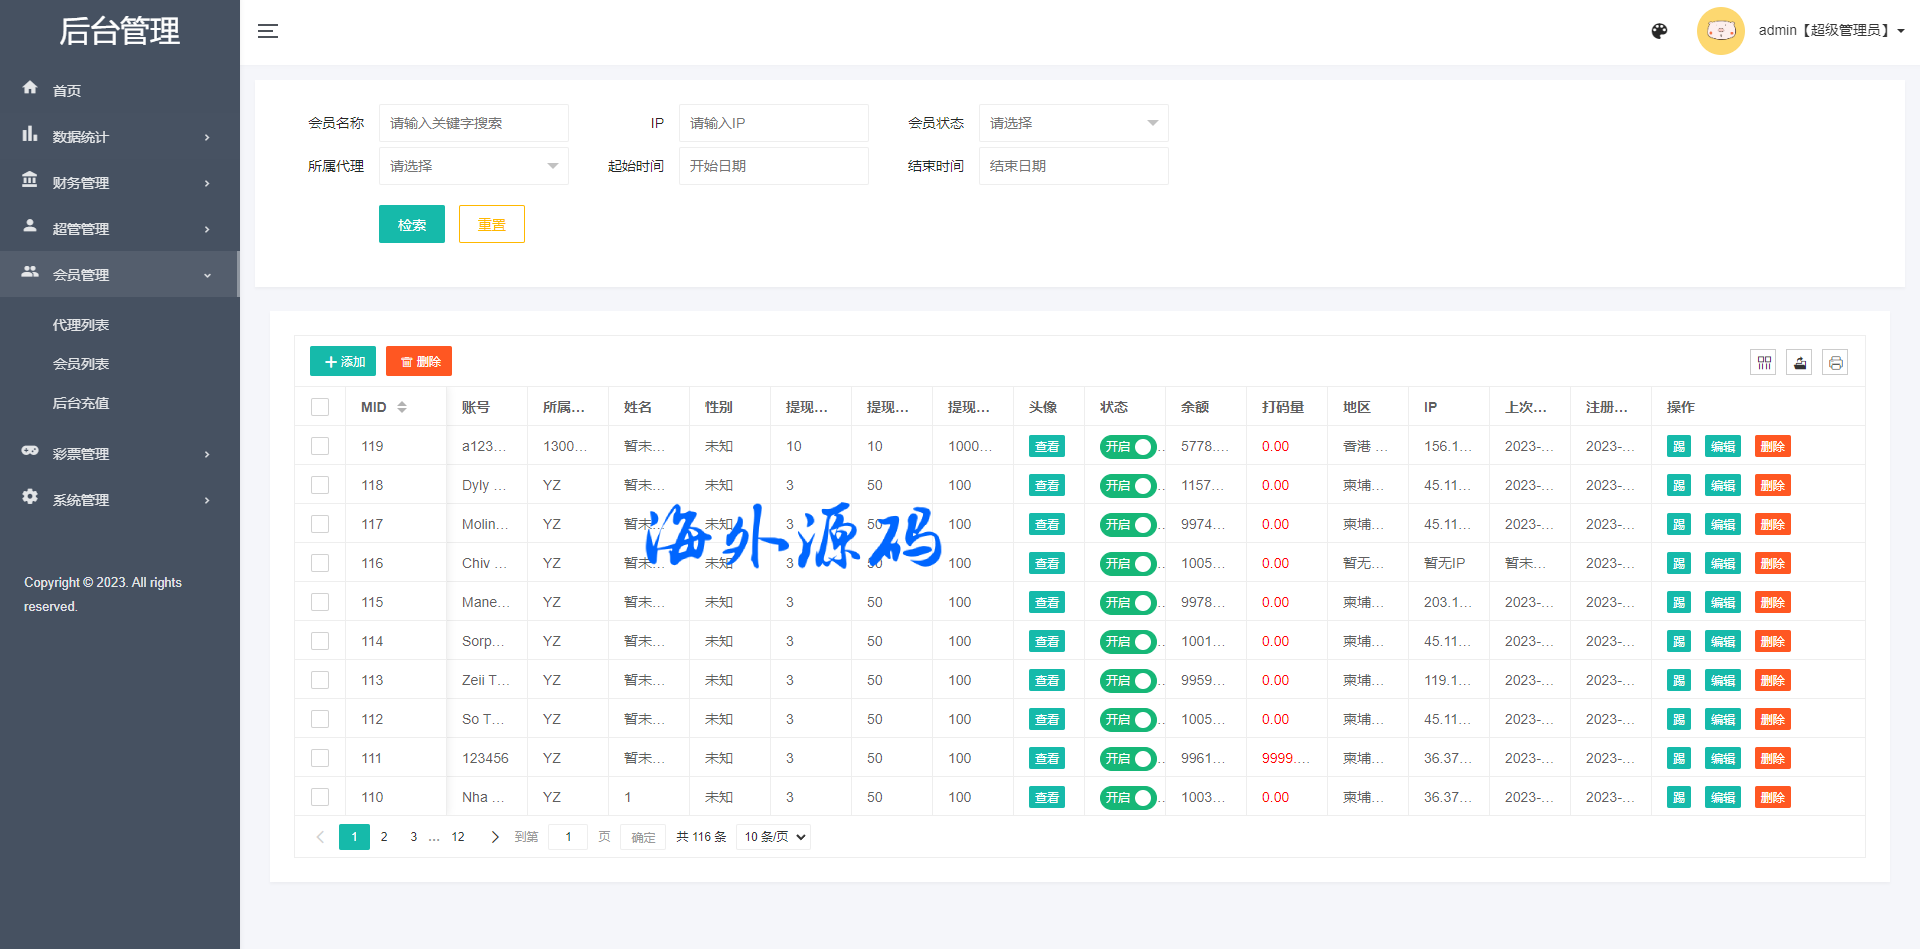Open the 会员状态 dropdown
Screen dimensions: 1920x949
click(1073, 123)
